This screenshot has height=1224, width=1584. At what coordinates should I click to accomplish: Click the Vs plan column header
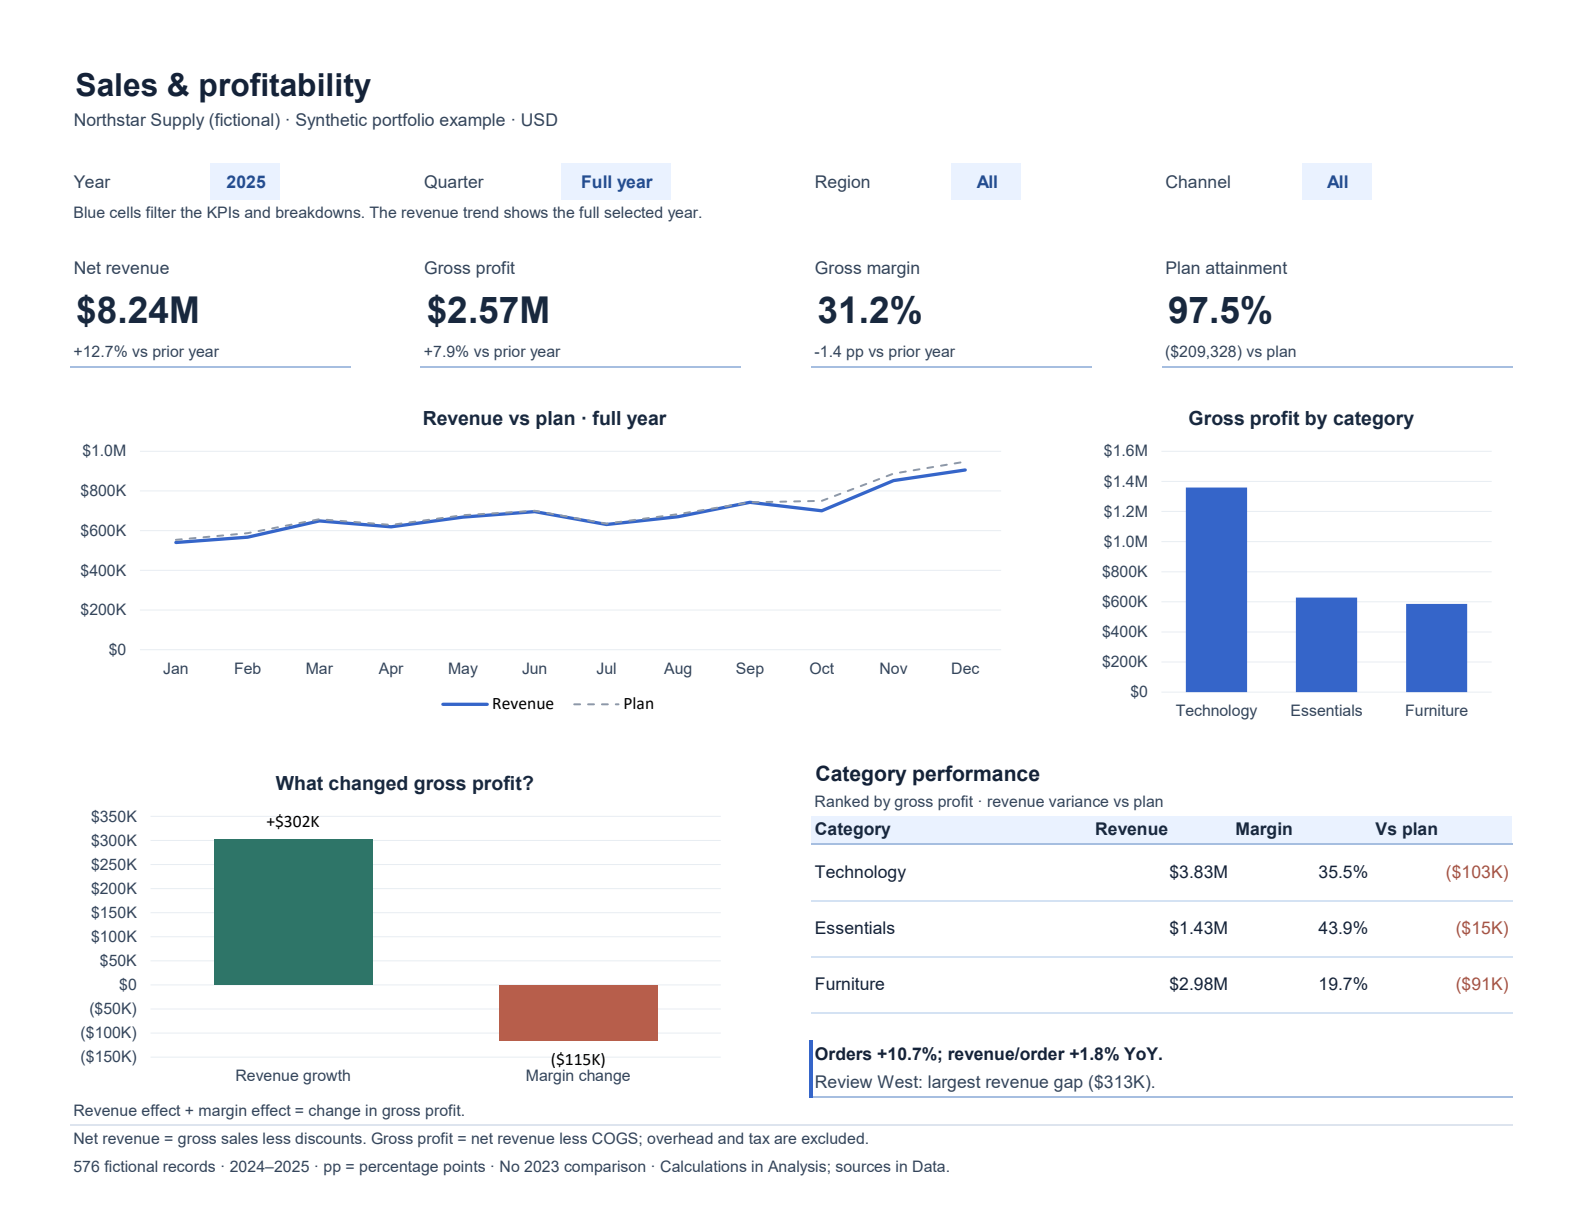[1406, 829]
